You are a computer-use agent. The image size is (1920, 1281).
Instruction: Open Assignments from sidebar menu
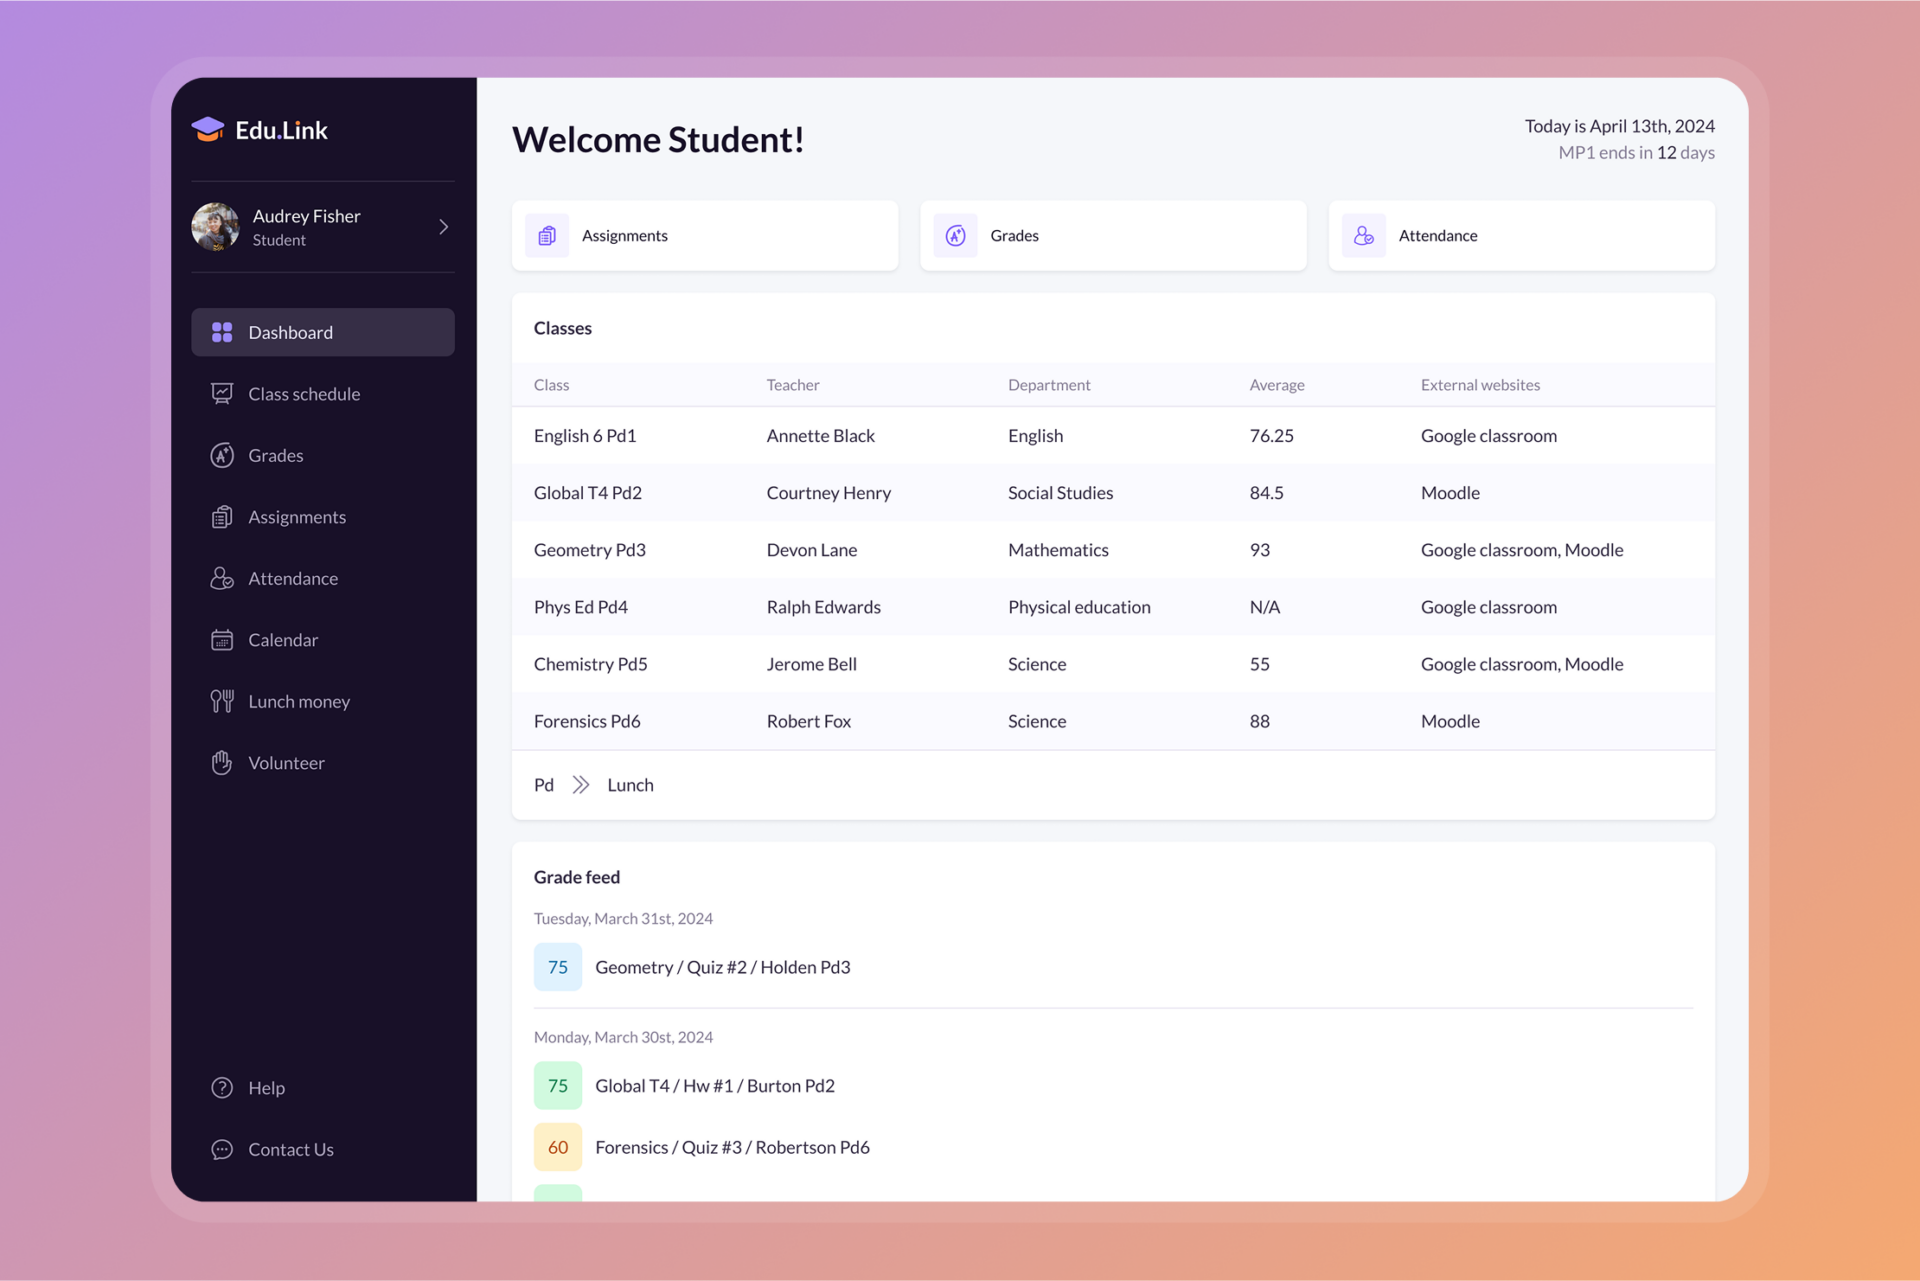[x=297, y=517]
